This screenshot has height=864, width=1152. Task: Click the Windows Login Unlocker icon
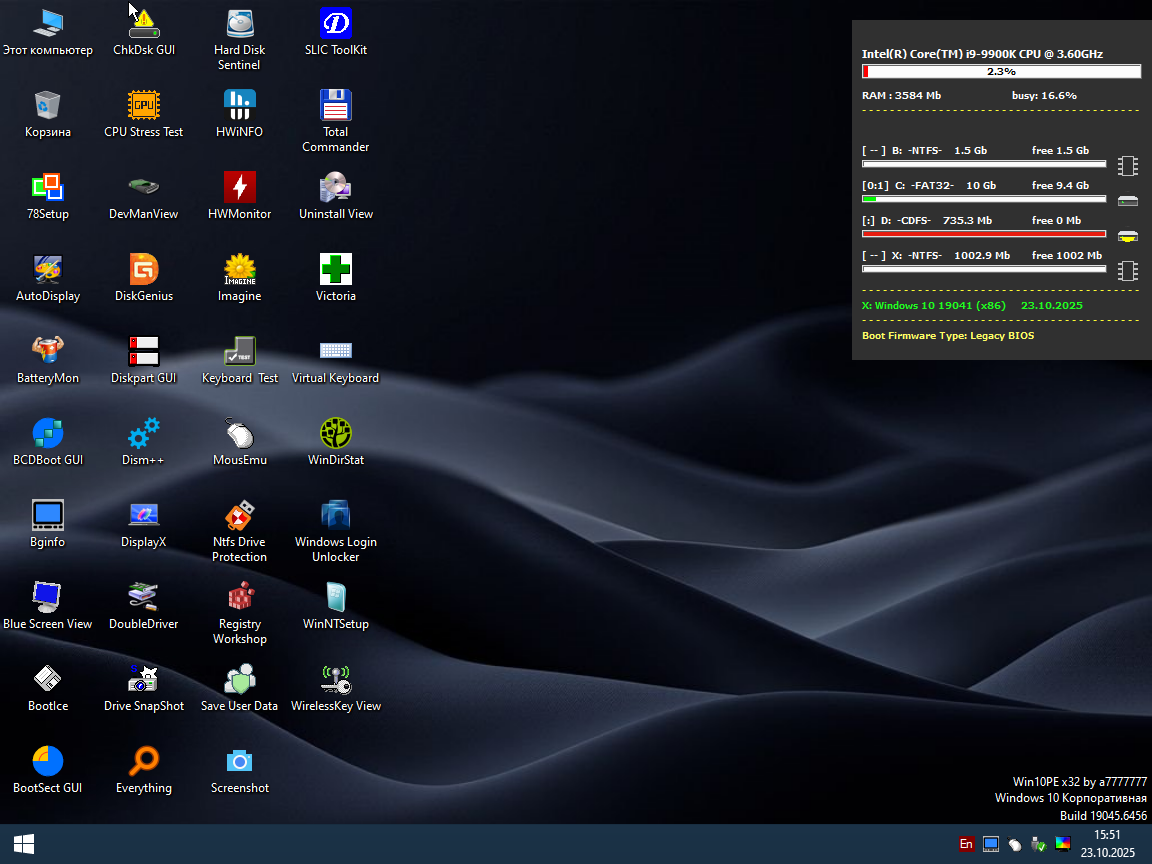coord(335,515)
